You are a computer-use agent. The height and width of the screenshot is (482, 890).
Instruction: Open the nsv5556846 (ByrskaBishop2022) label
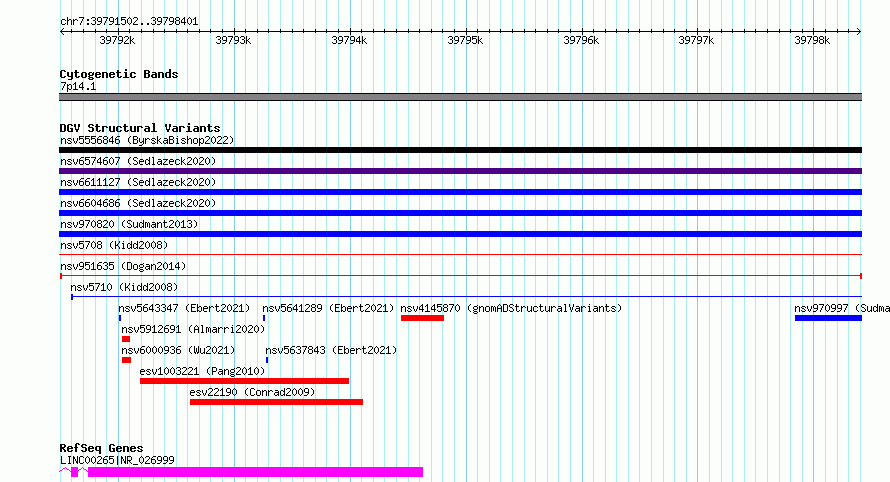coord(147,140)
